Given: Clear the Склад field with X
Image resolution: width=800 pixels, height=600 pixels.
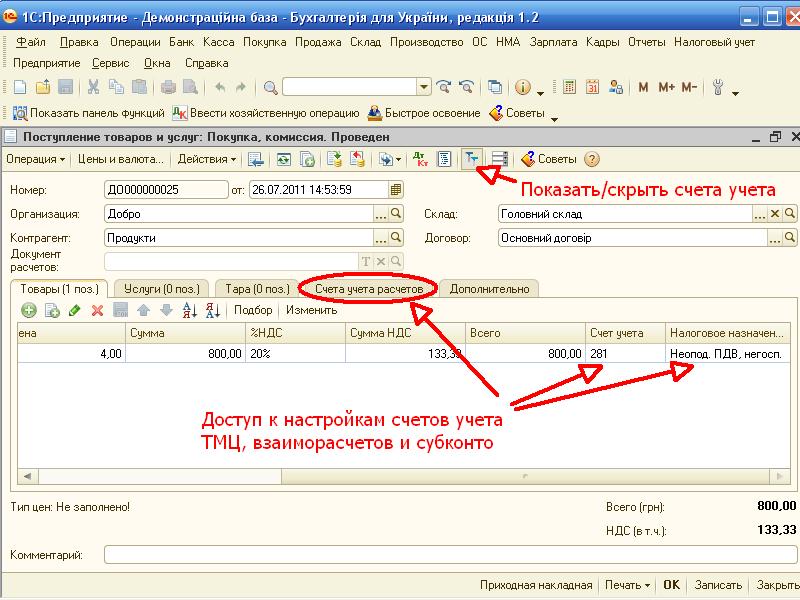Looking at the screenshot, I should pyautogui.click(x=774, y=214).
